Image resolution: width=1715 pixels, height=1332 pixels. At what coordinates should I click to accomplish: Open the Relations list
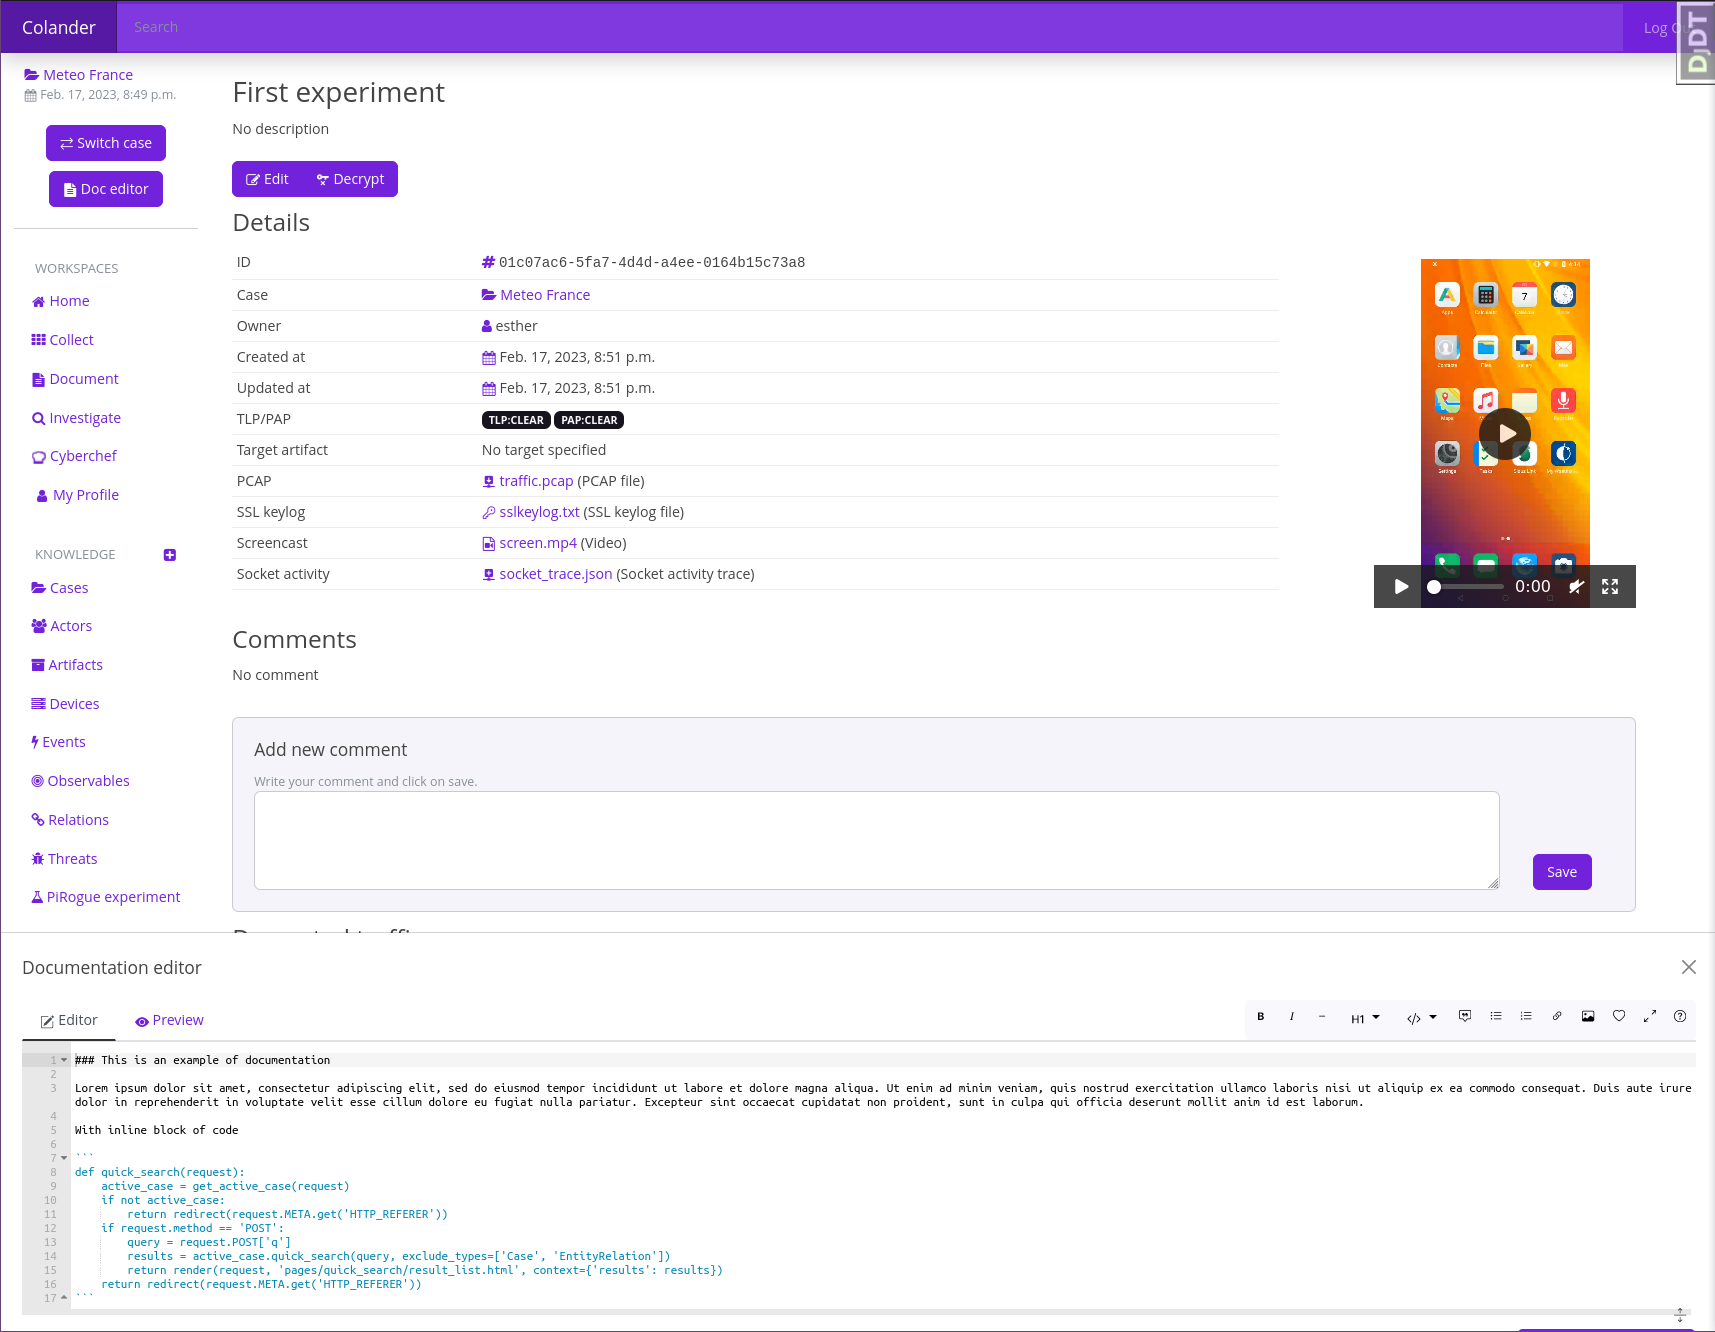[x=70, y=820]
